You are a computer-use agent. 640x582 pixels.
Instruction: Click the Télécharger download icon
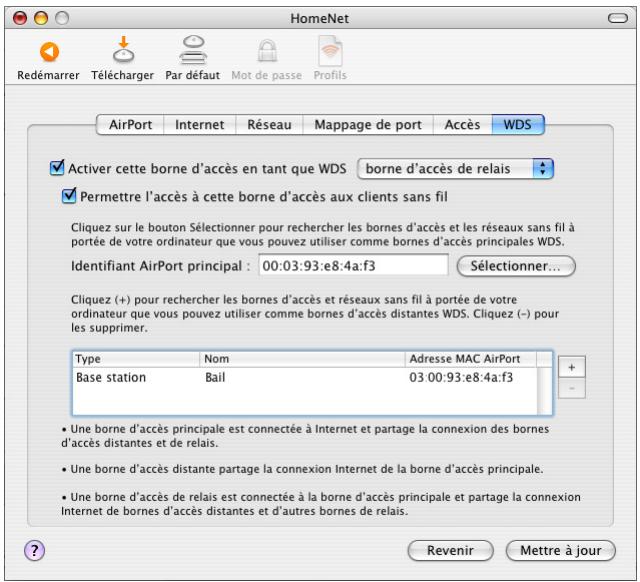click(x=123, y=49)
